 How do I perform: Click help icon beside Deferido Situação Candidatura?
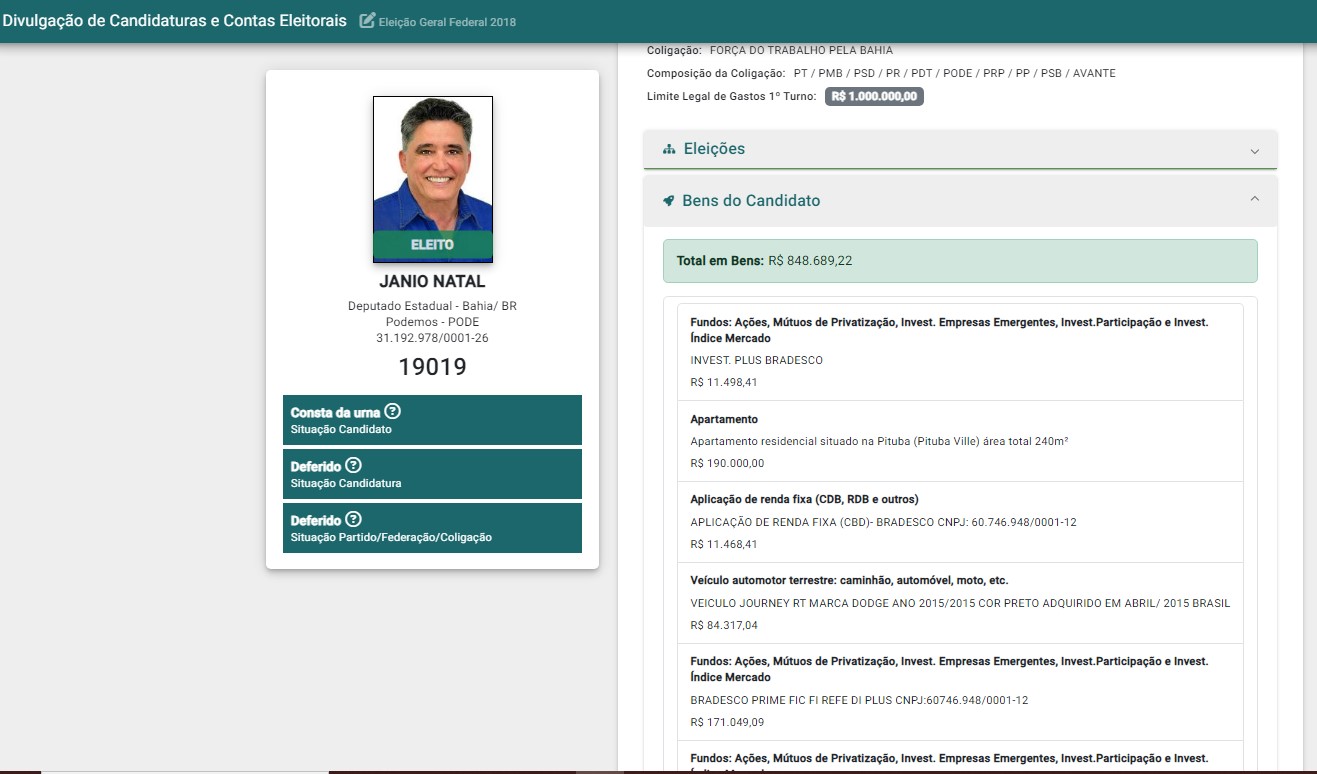353,465
